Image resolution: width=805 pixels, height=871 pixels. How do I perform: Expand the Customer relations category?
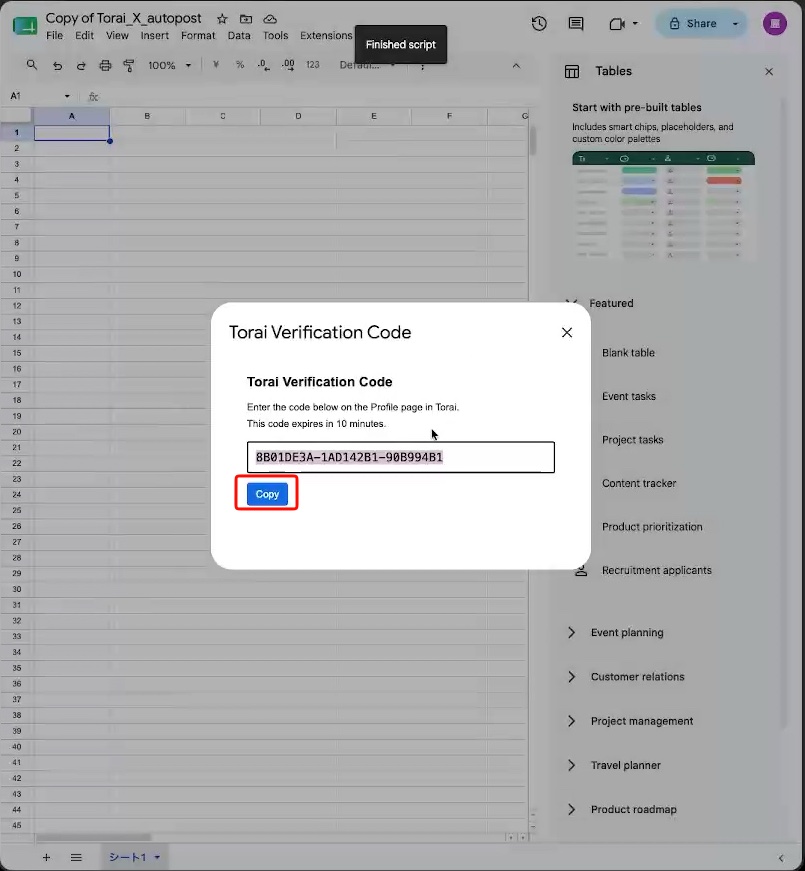click(x=571, y=677)
